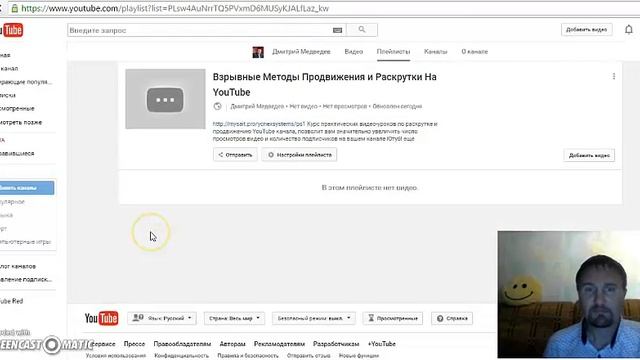Click the YouTube logo in the header
The image size is (640, 360).
point(11,30)
